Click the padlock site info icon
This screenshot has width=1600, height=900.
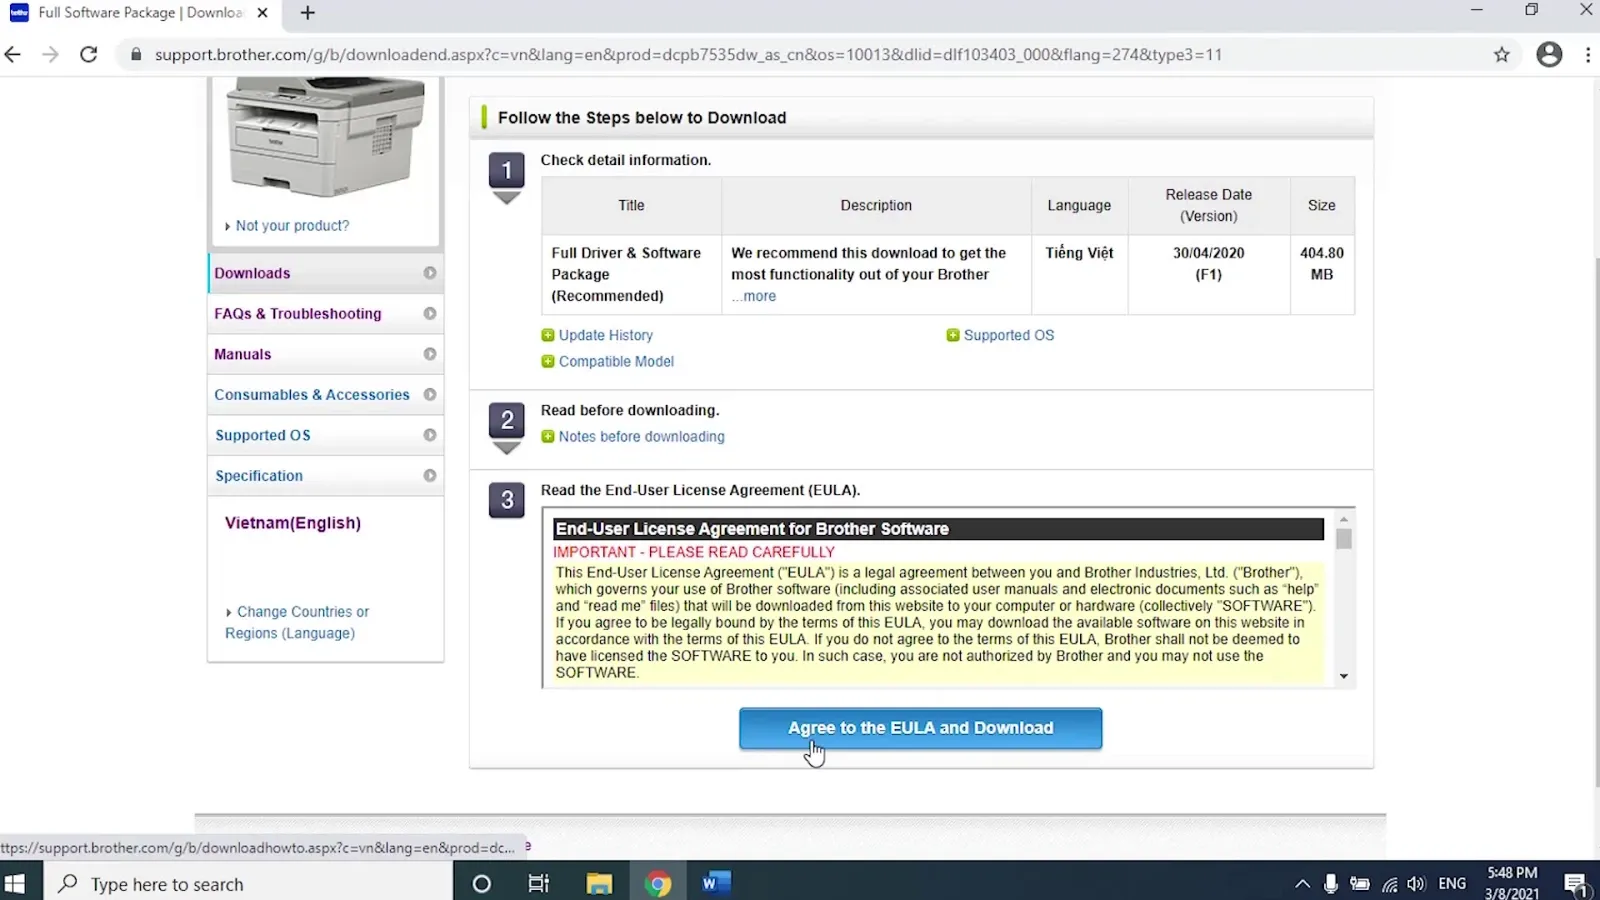(x=136, y=55)
